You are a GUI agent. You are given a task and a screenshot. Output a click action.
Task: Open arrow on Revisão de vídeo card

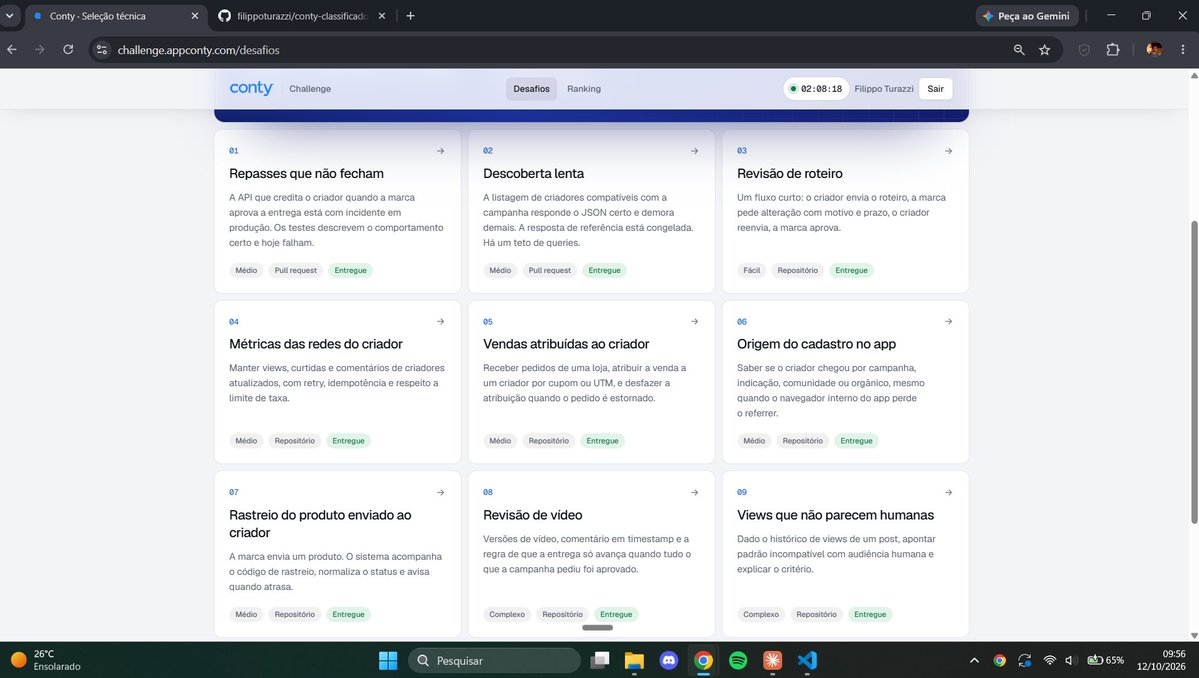point(694,492)
